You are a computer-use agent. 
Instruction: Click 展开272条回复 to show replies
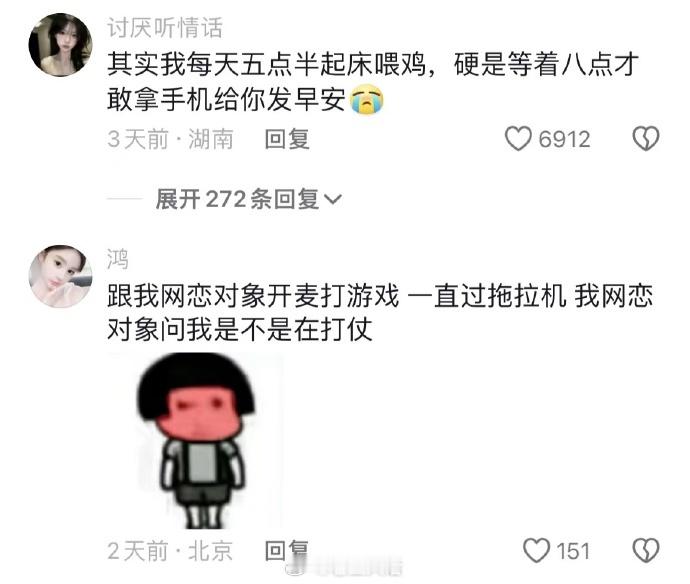248,199
